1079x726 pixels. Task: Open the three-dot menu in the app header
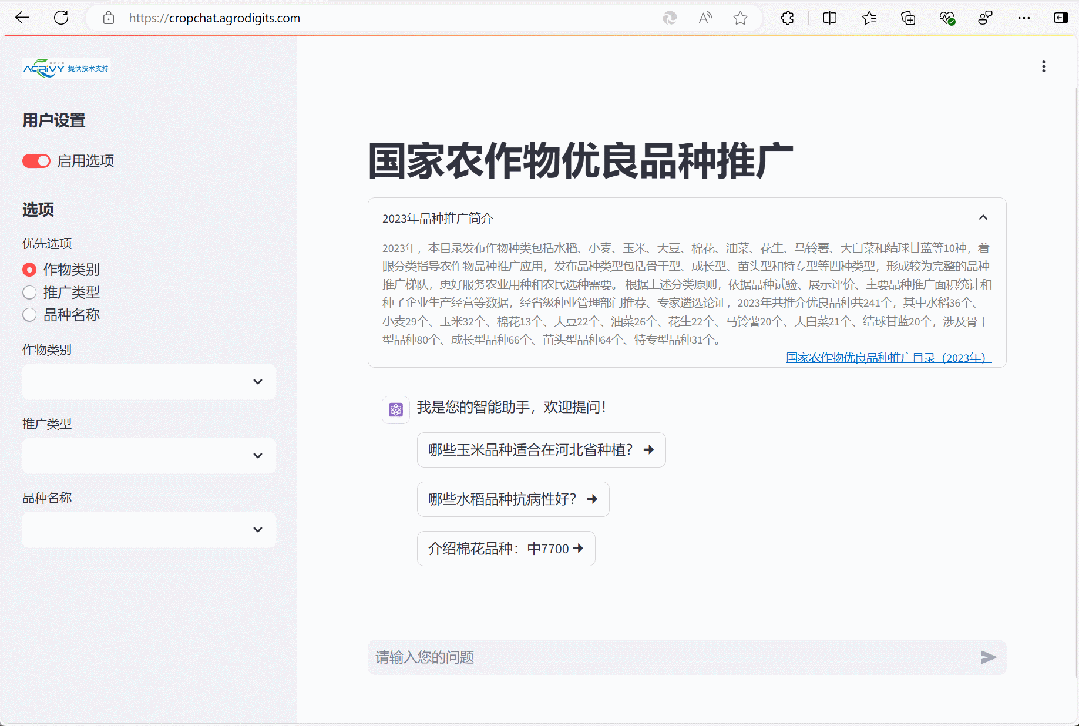point(1044,66)
